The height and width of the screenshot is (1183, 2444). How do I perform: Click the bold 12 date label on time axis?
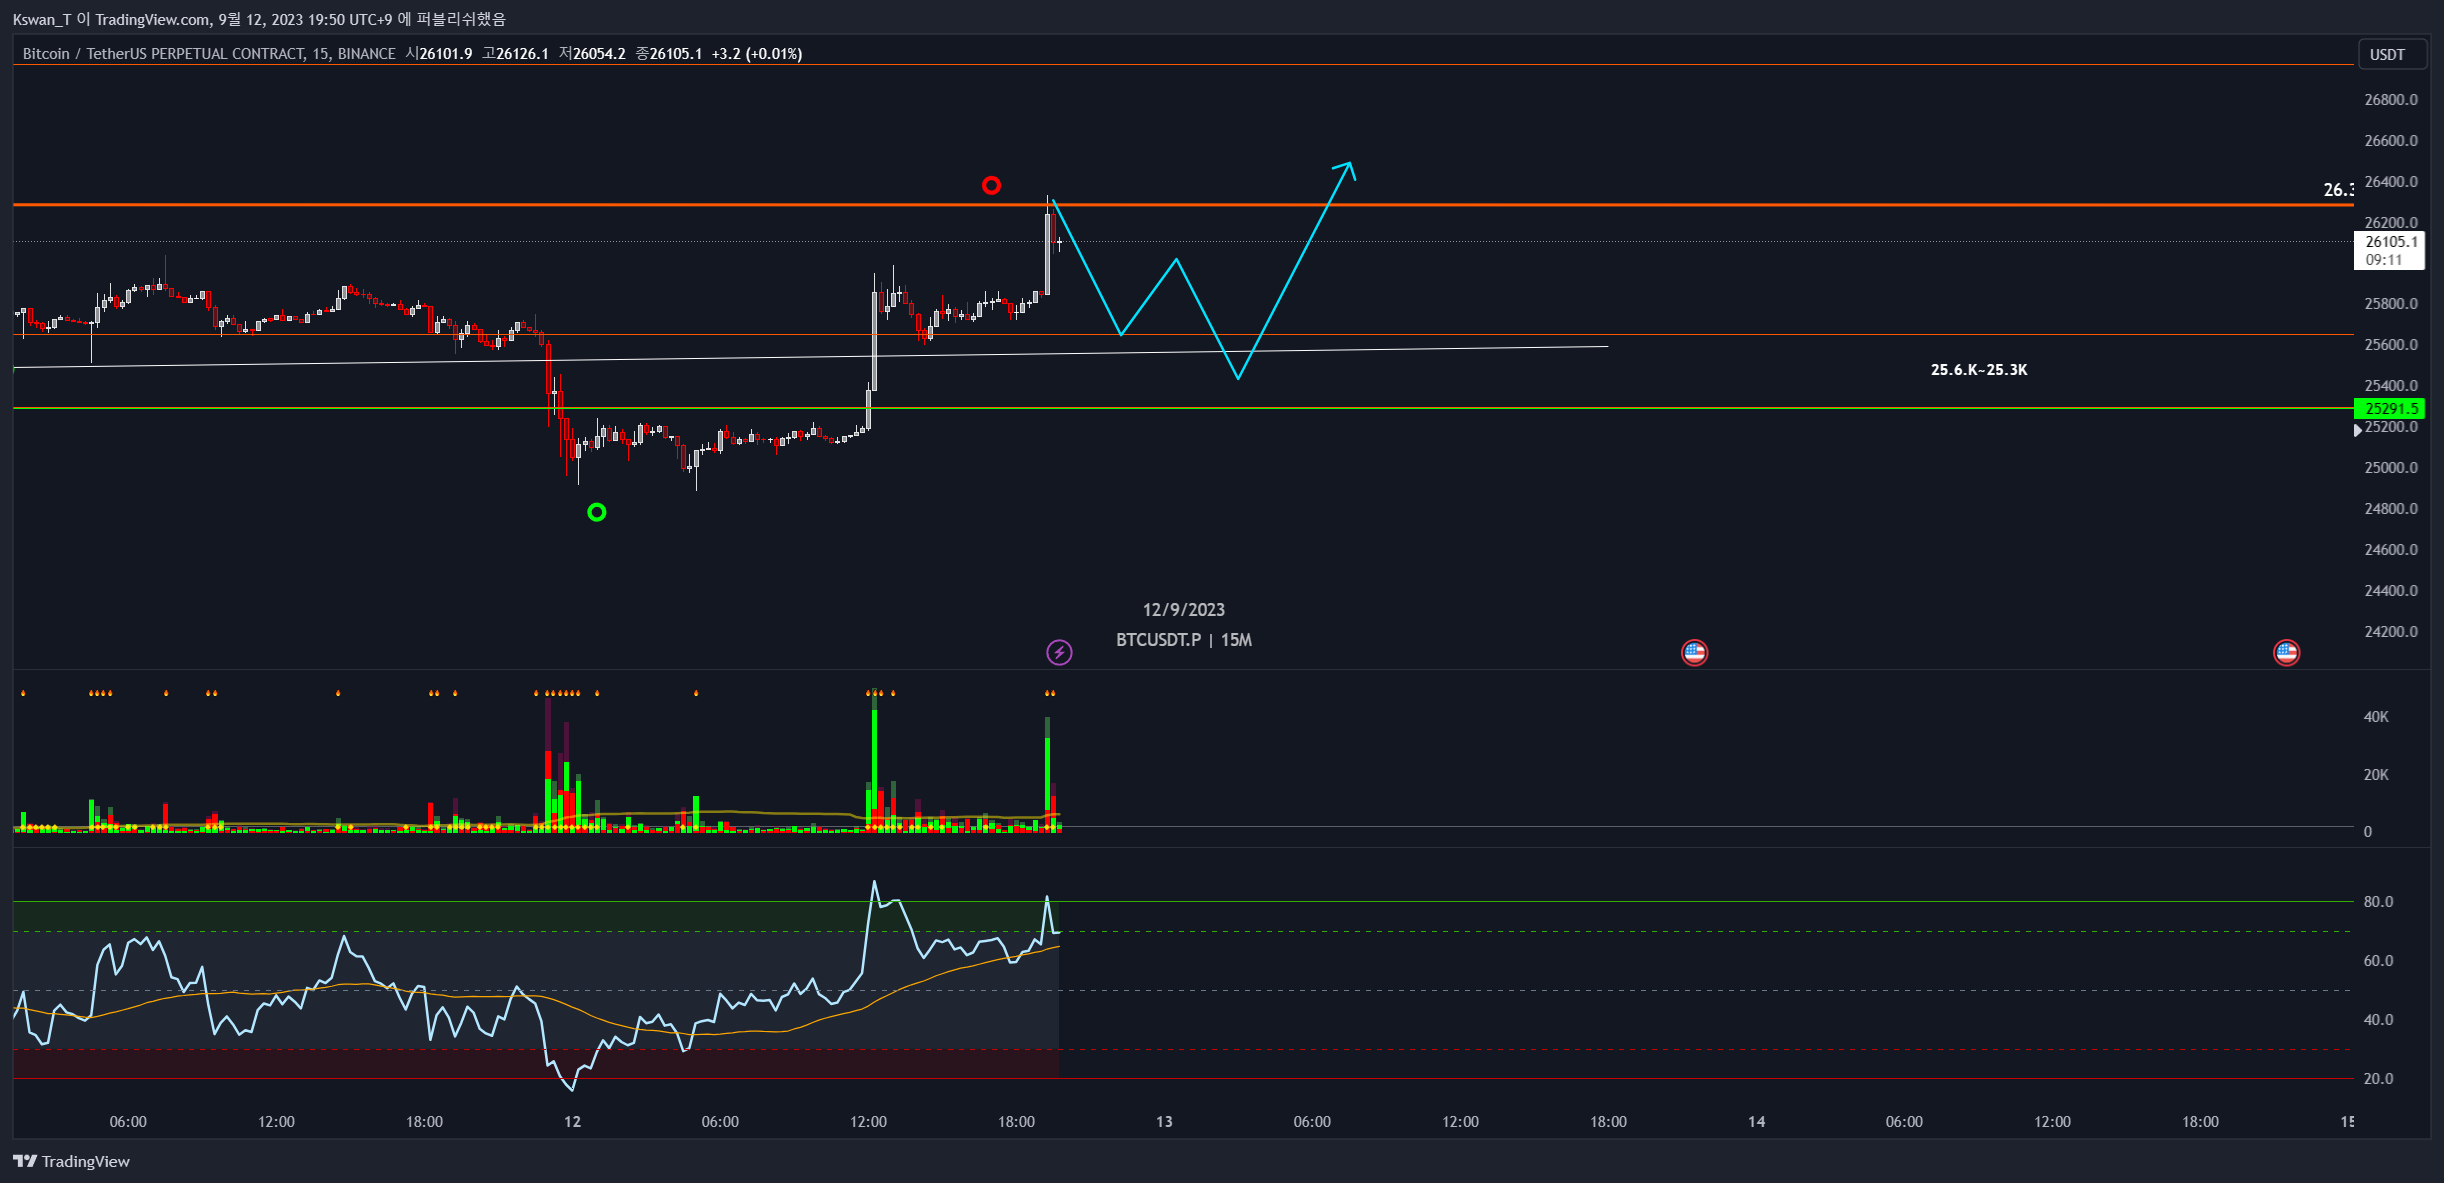point(572,1122)
